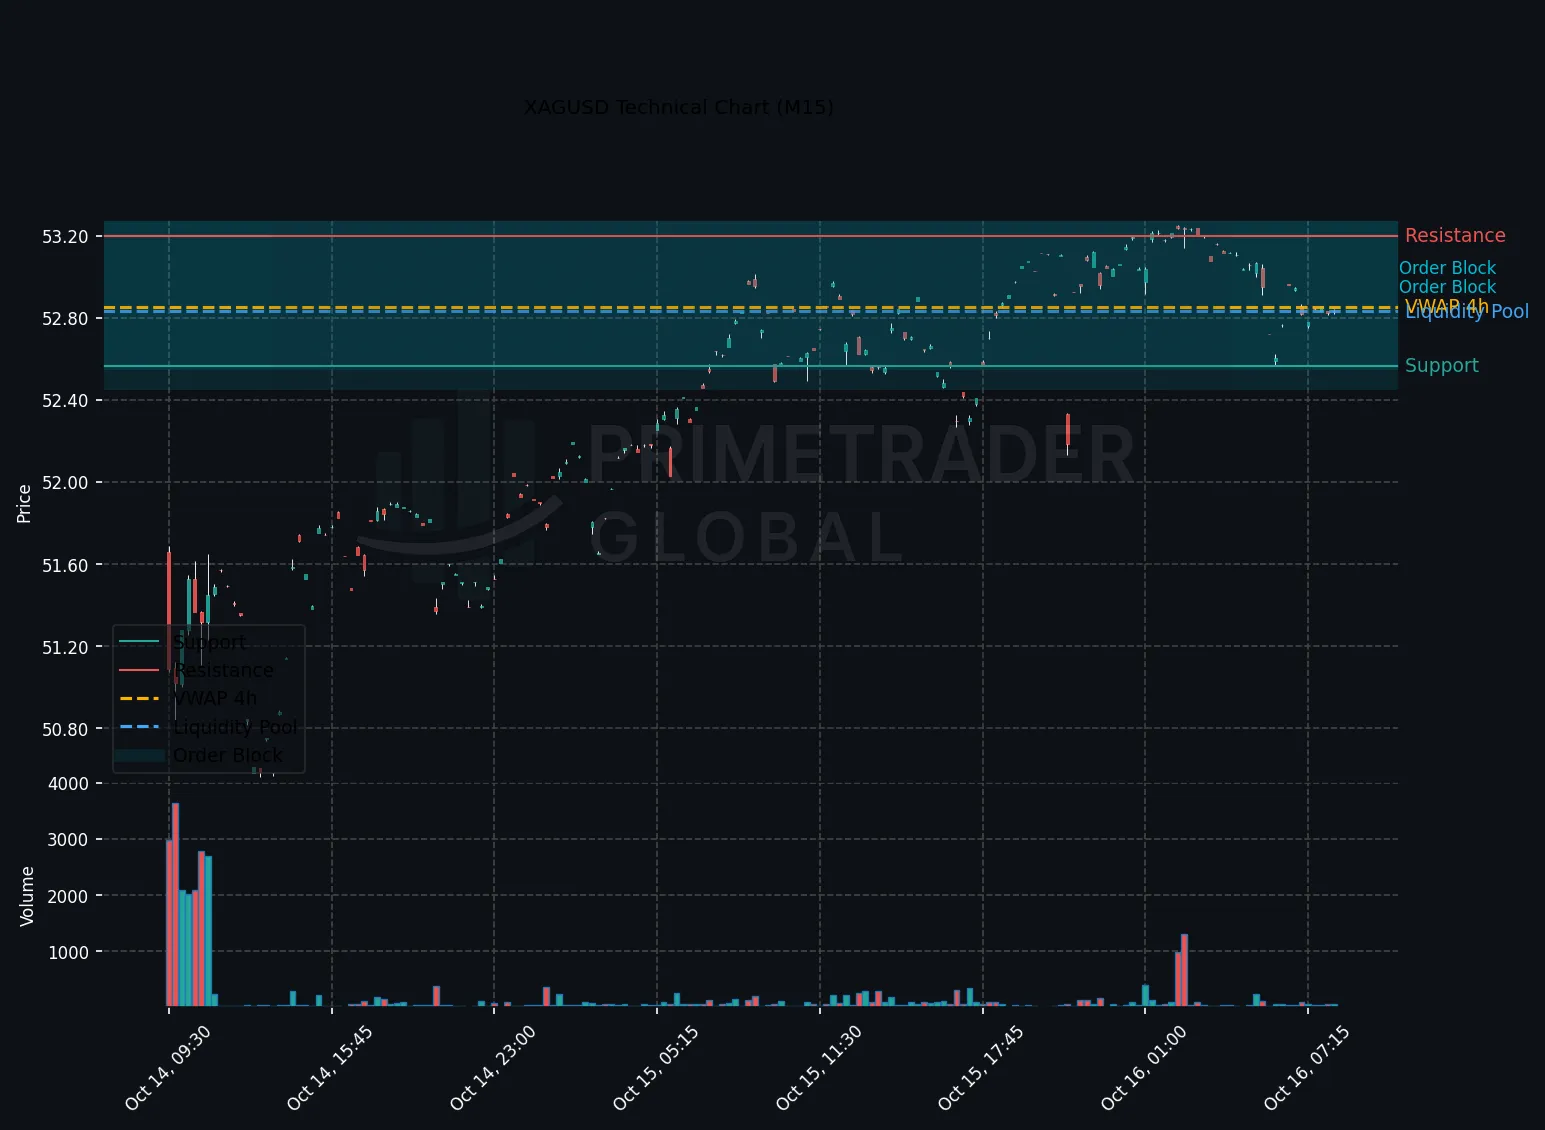Viewport: 1545px width, 1130px height.
Task: Click the Volume y-axis title
Action: coord(26,896)
